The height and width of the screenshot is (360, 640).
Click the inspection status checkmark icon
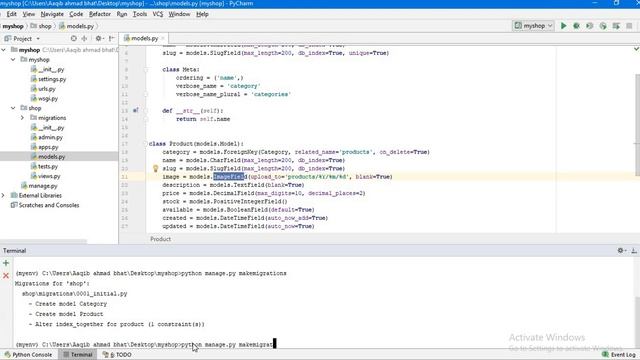click(636, 49)
